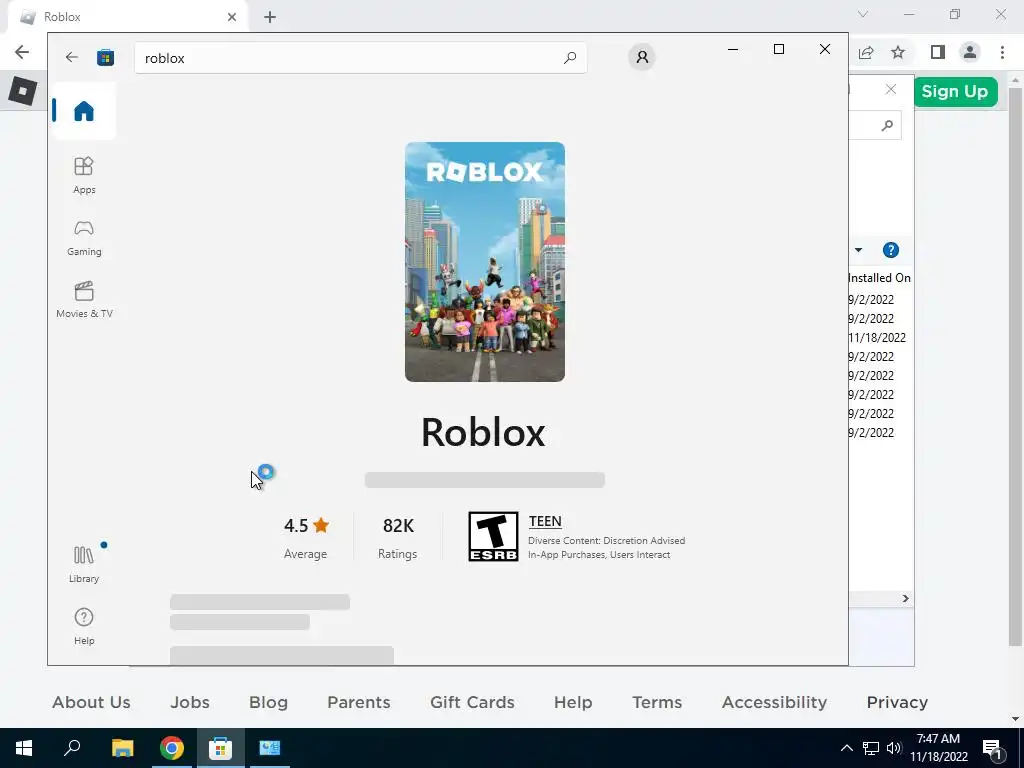Close the background Programs window
Screen dimensions: 1024x768
(x=891, y=89)
